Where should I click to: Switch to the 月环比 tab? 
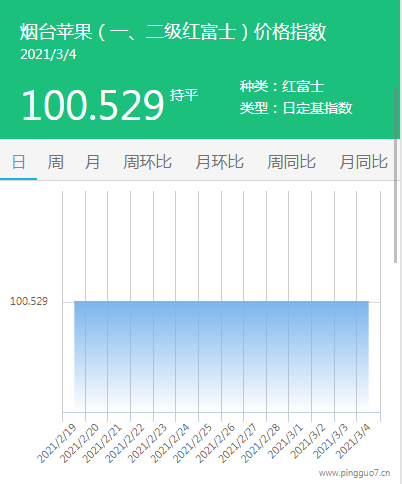click(x=219, y=162)
